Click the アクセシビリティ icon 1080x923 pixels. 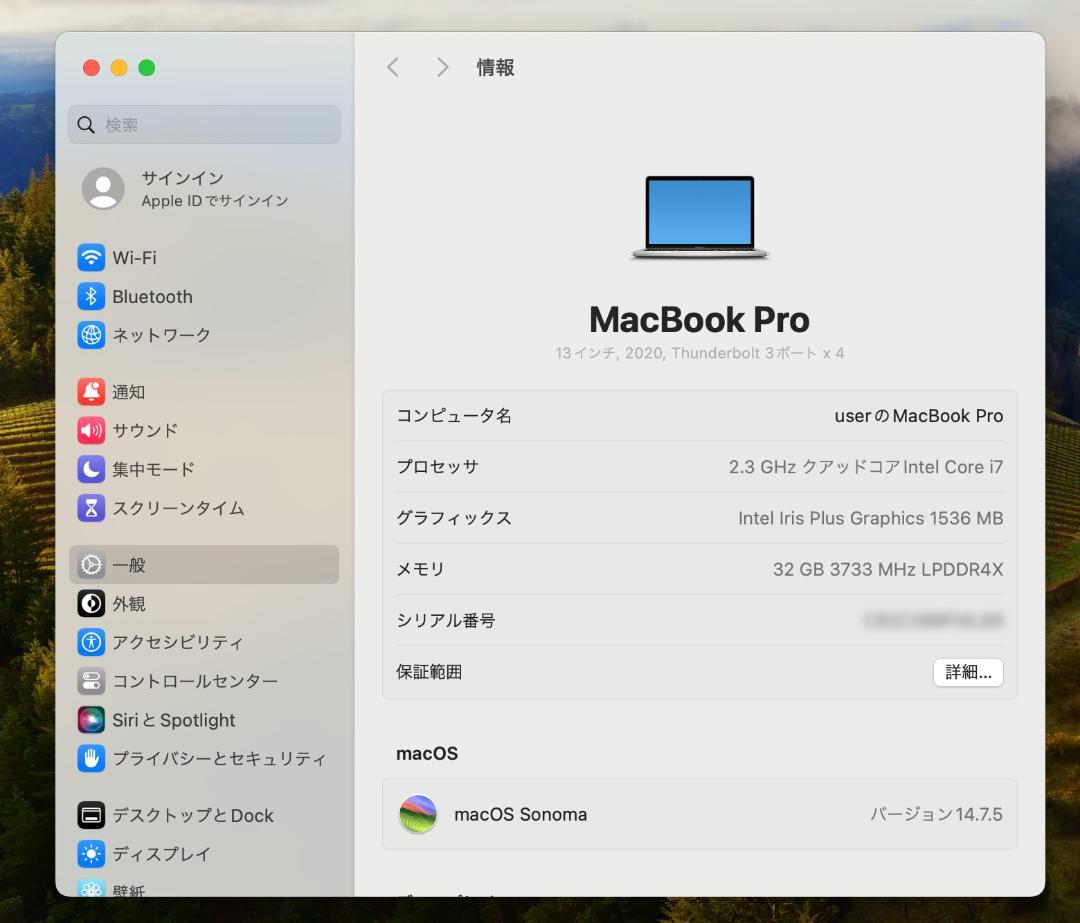(x=91, y=642)
